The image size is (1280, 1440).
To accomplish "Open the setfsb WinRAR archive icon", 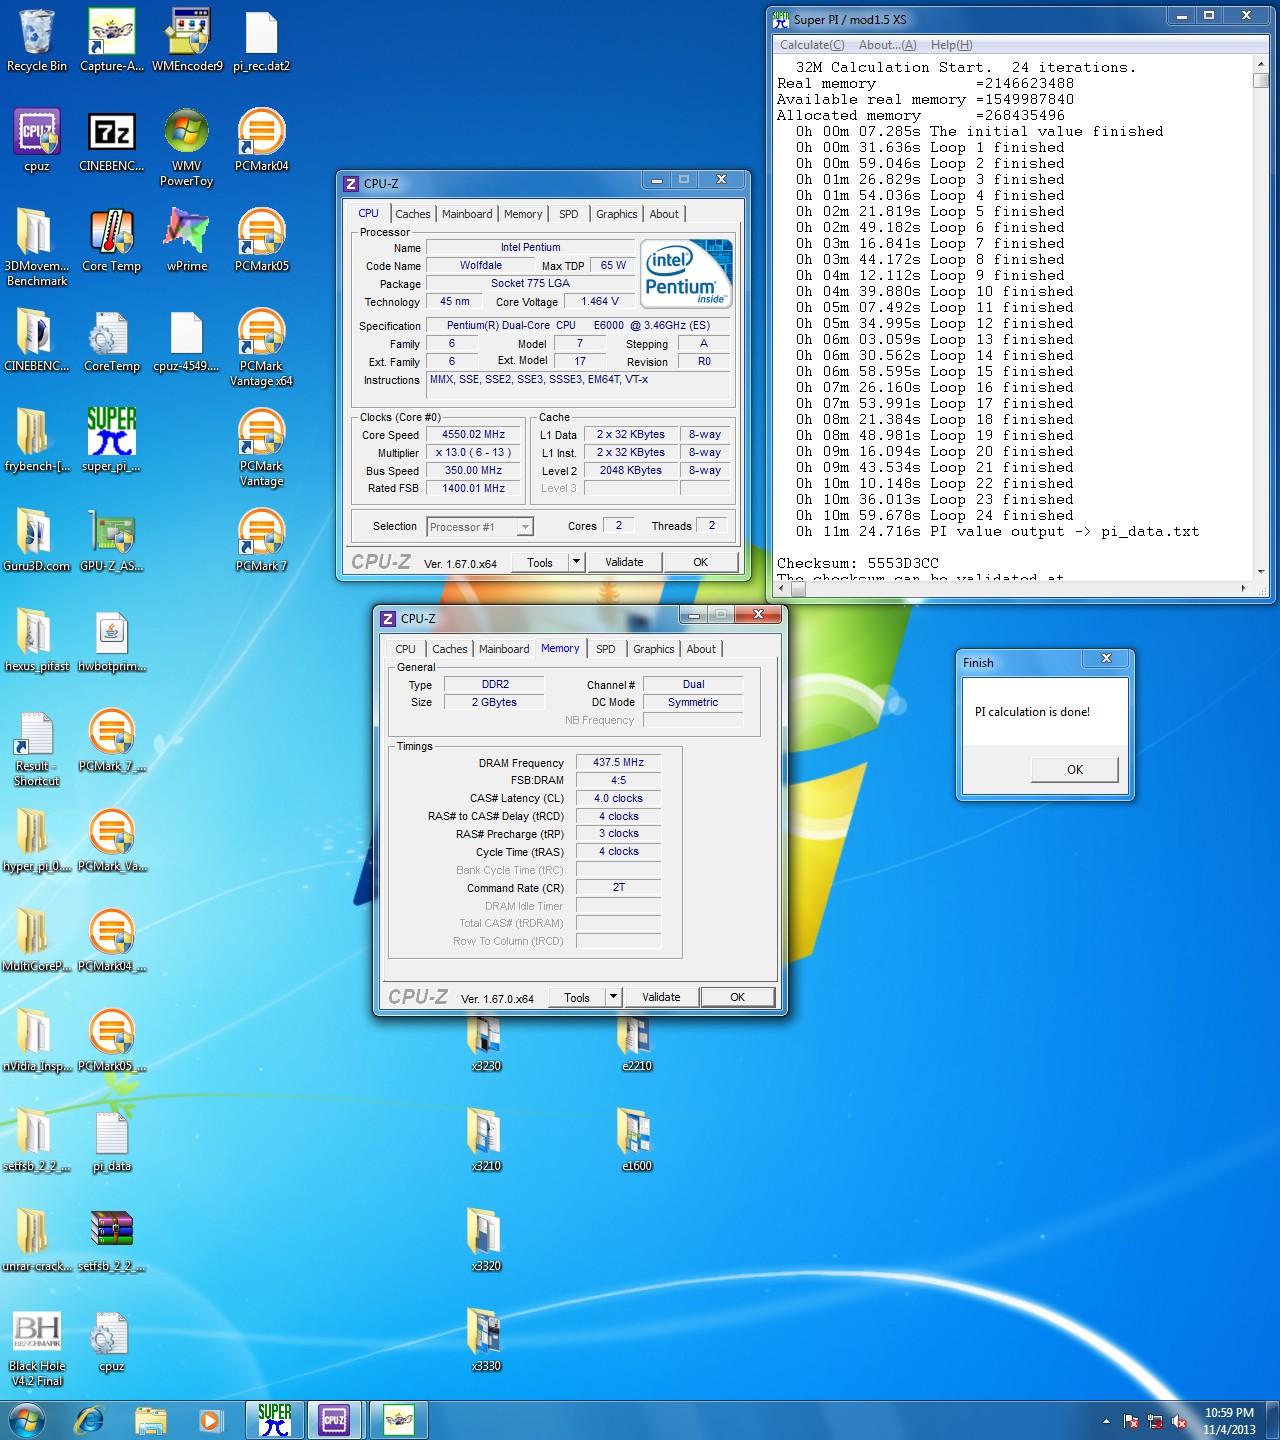I will [111, 1240].
